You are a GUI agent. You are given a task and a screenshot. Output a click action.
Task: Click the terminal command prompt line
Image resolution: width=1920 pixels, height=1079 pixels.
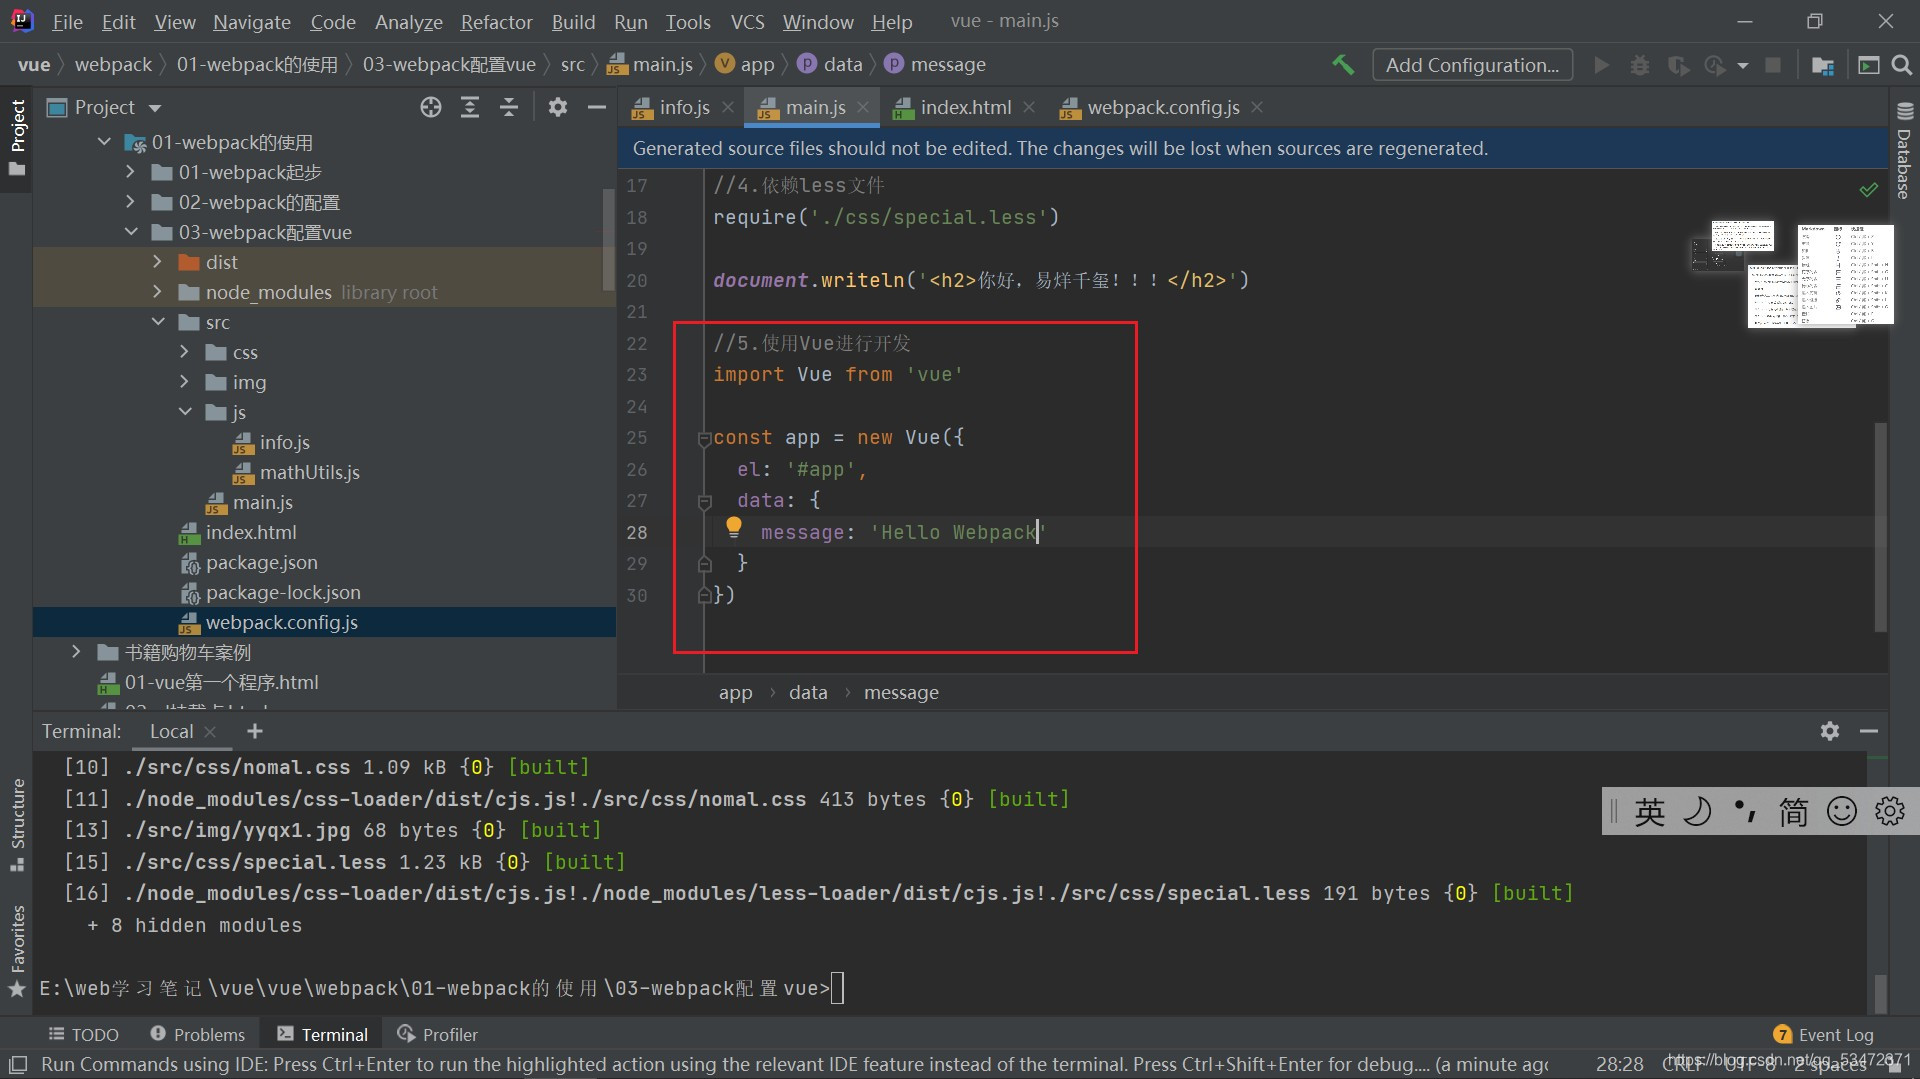441,988
